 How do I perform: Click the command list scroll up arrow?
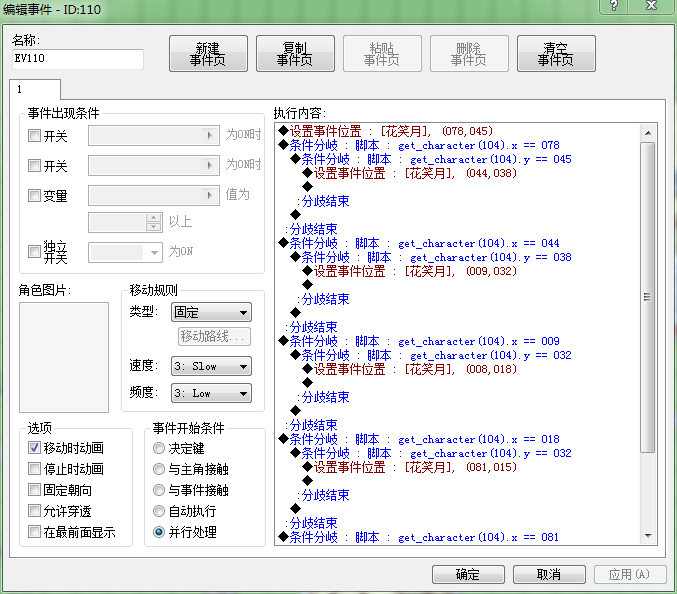[648, 133]
